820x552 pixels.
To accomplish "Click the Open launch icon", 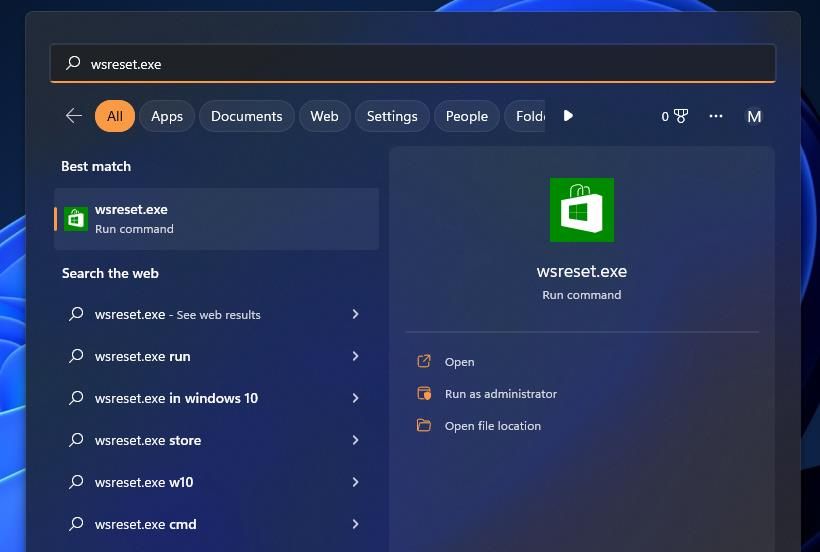I will [424, 361].
